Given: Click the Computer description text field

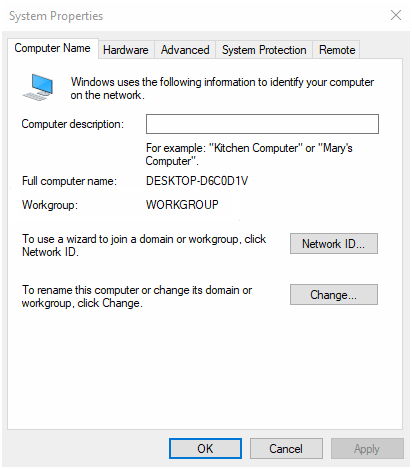Looking at the screenshot, I should click(262, 124).
